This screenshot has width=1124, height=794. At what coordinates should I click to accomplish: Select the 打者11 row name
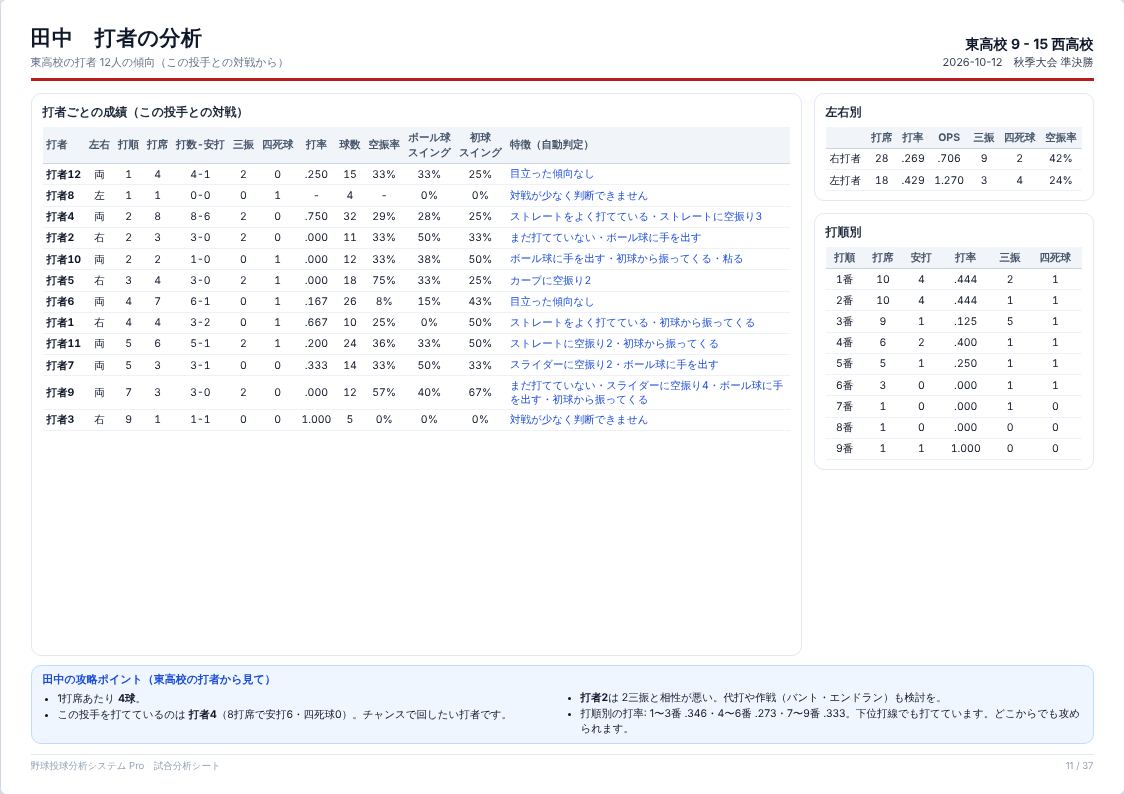pos(64,344)
